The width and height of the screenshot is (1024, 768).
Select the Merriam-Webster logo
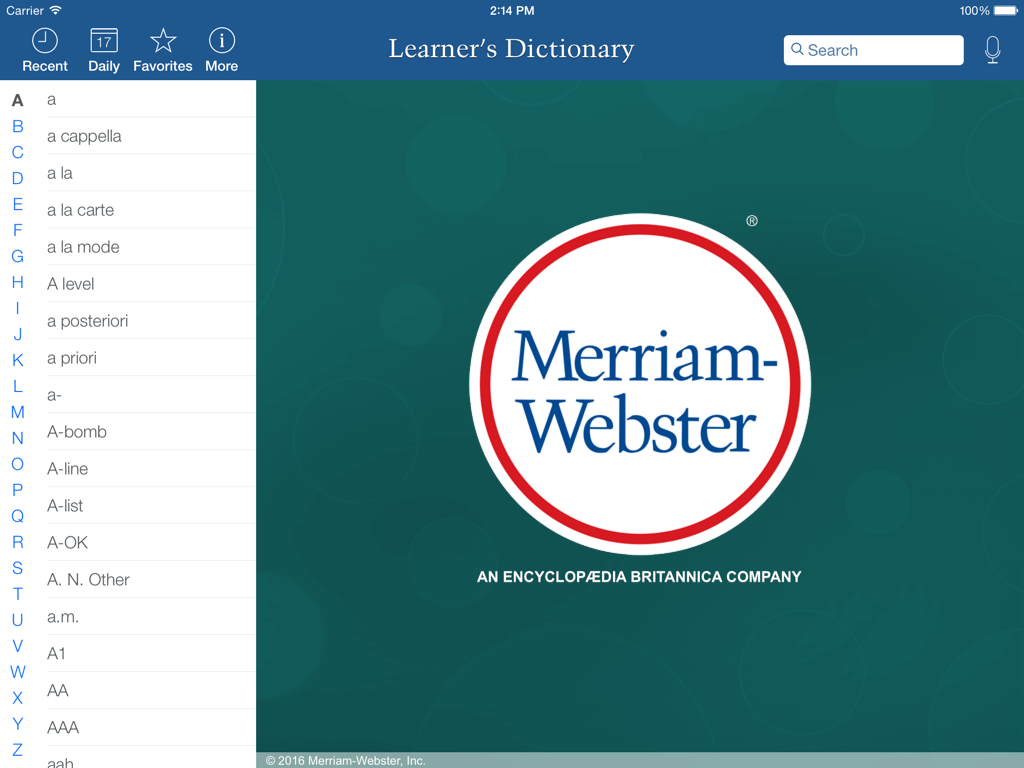point(639,383)
